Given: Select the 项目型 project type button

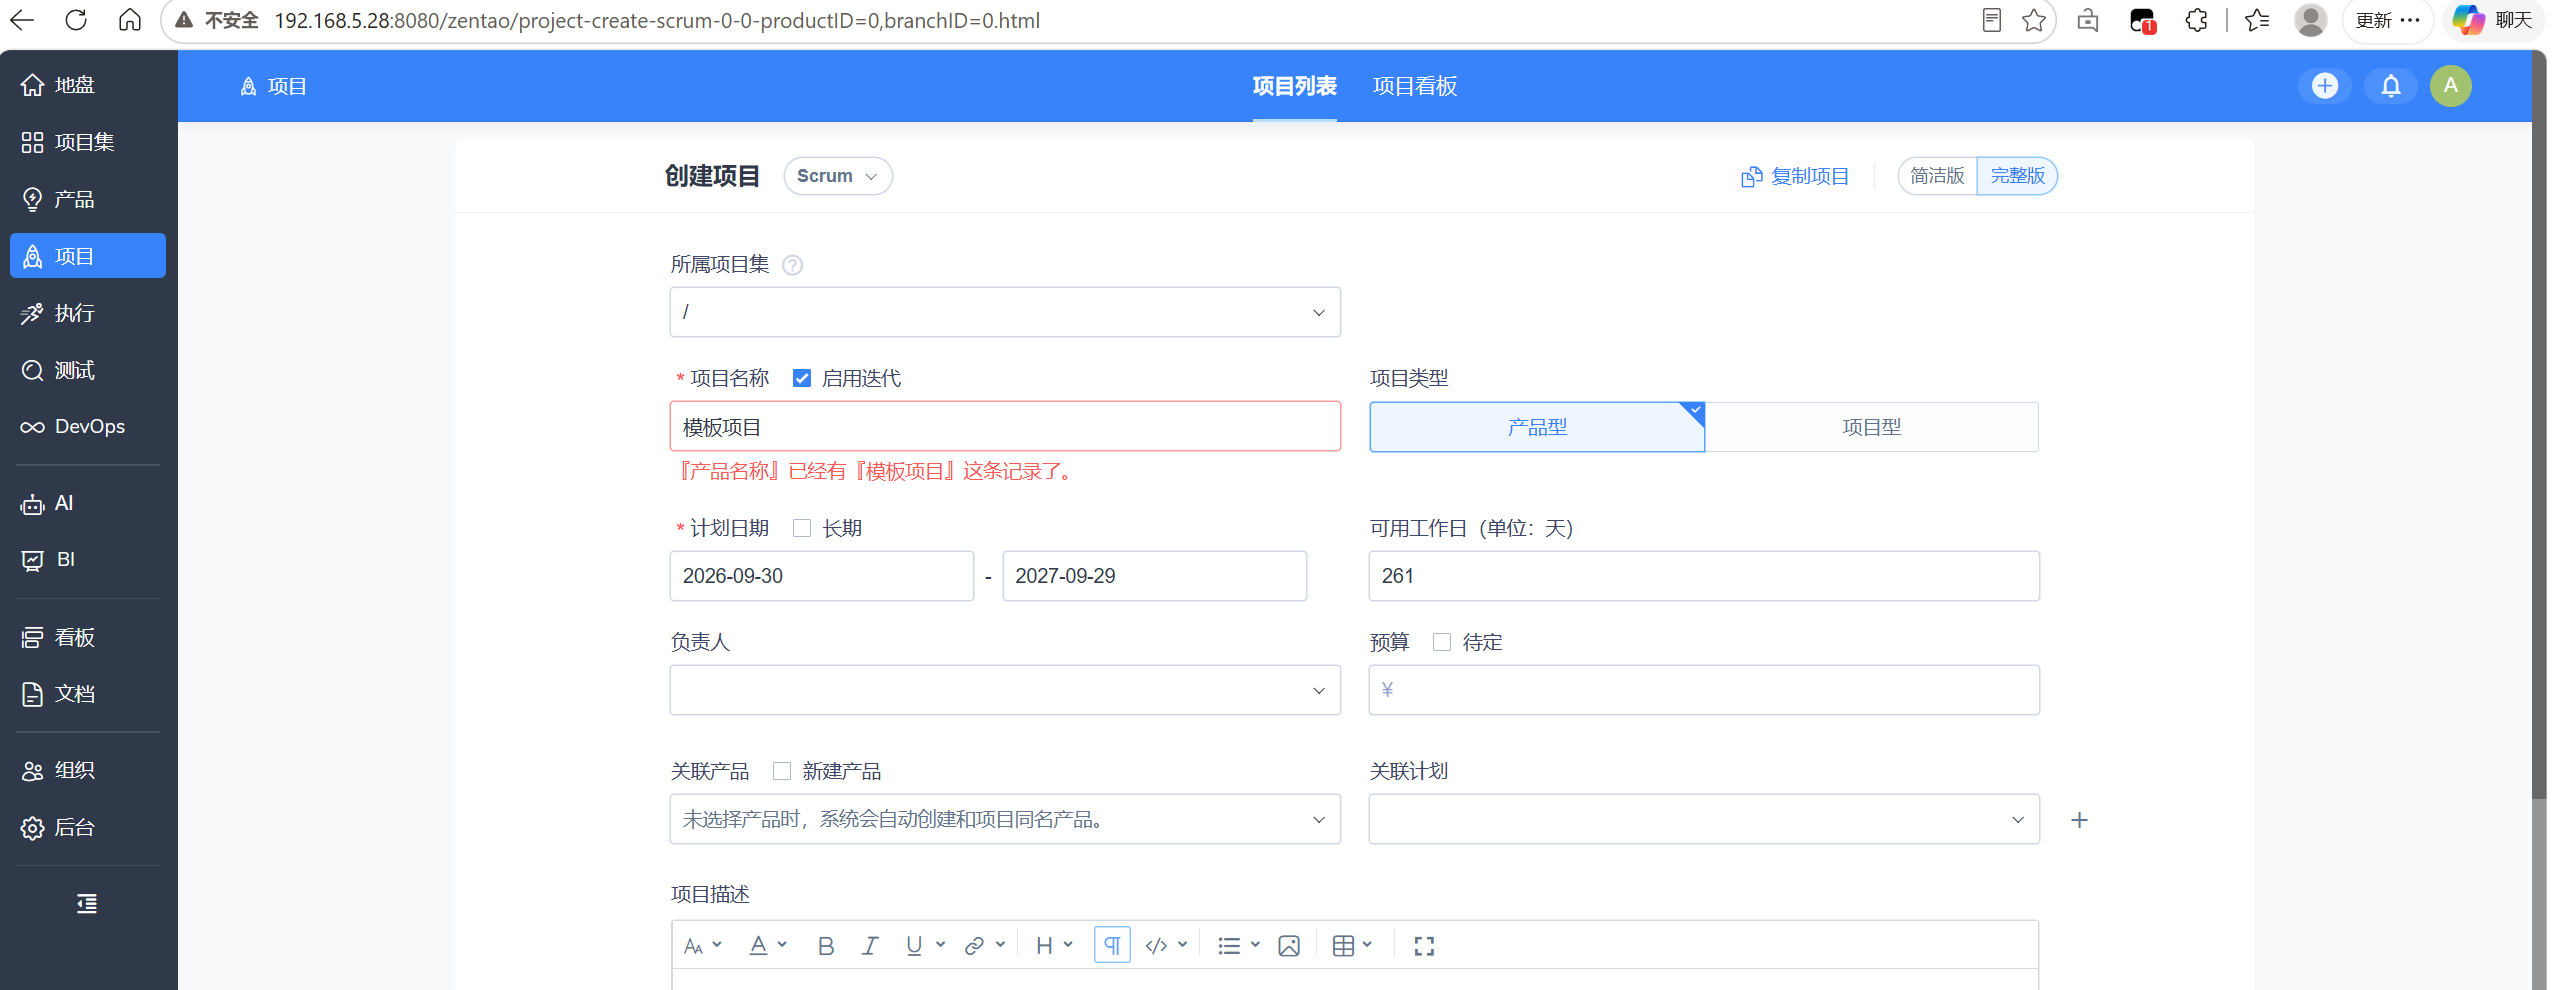Looking at the screenshot, I should [1871, 427].
